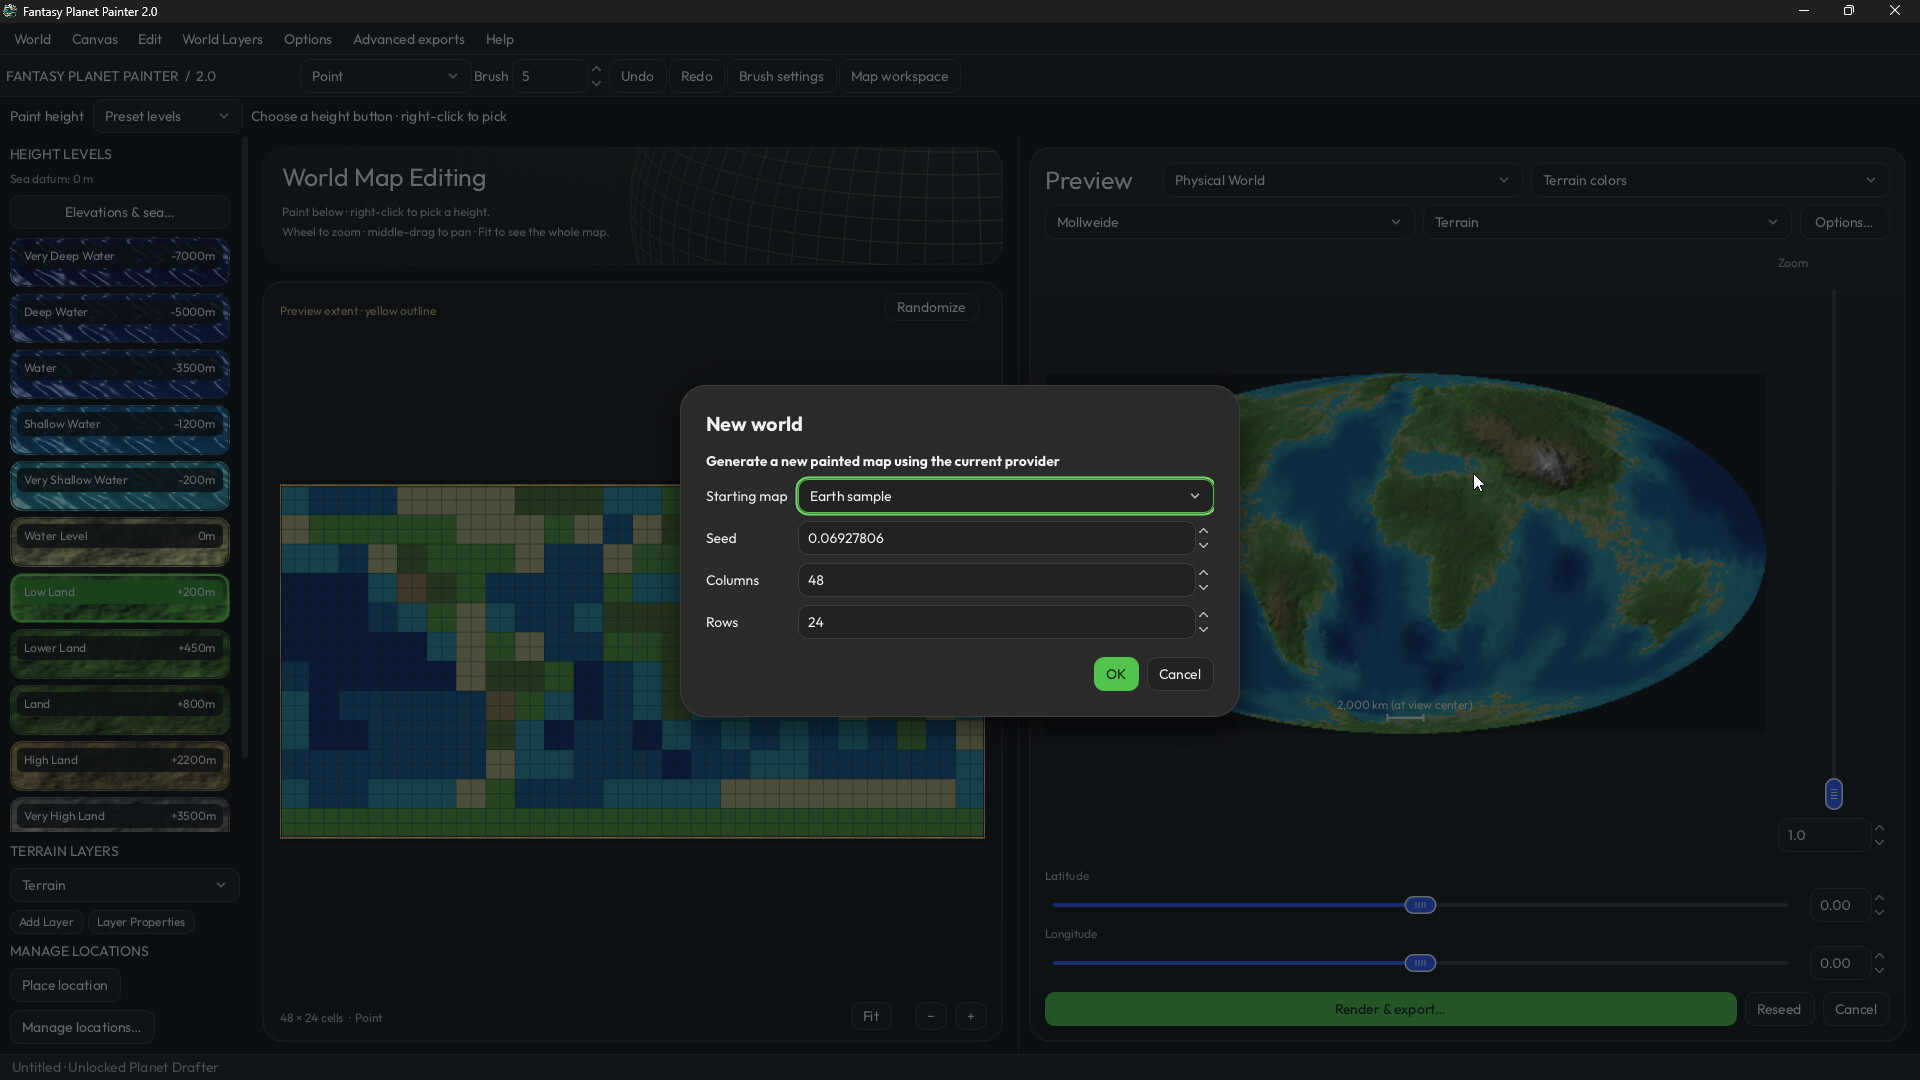Open Brush settings
Viewport: 1920px width, 1080px height.
781,76
